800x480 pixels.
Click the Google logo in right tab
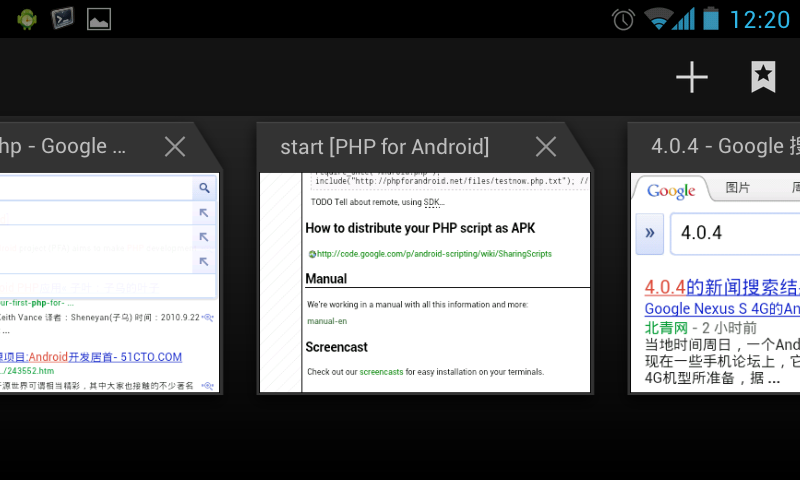tap(671, 191)
